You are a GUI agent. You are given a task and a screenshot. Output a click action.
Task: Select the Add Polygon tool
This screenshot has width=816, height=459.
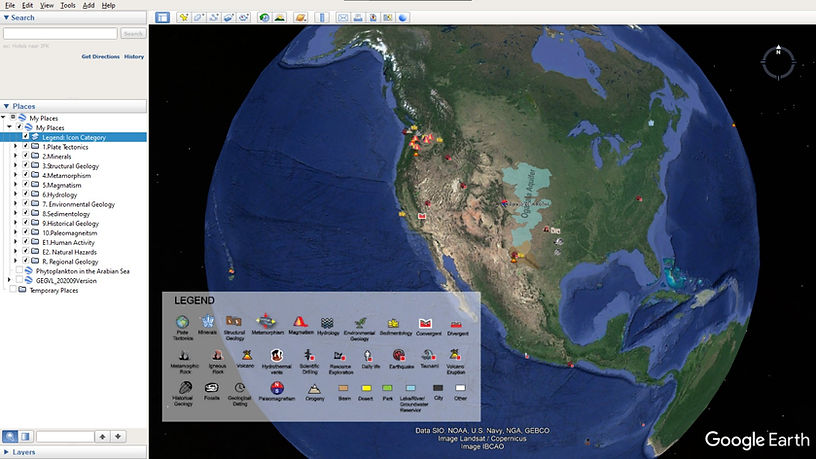(198, 17)
